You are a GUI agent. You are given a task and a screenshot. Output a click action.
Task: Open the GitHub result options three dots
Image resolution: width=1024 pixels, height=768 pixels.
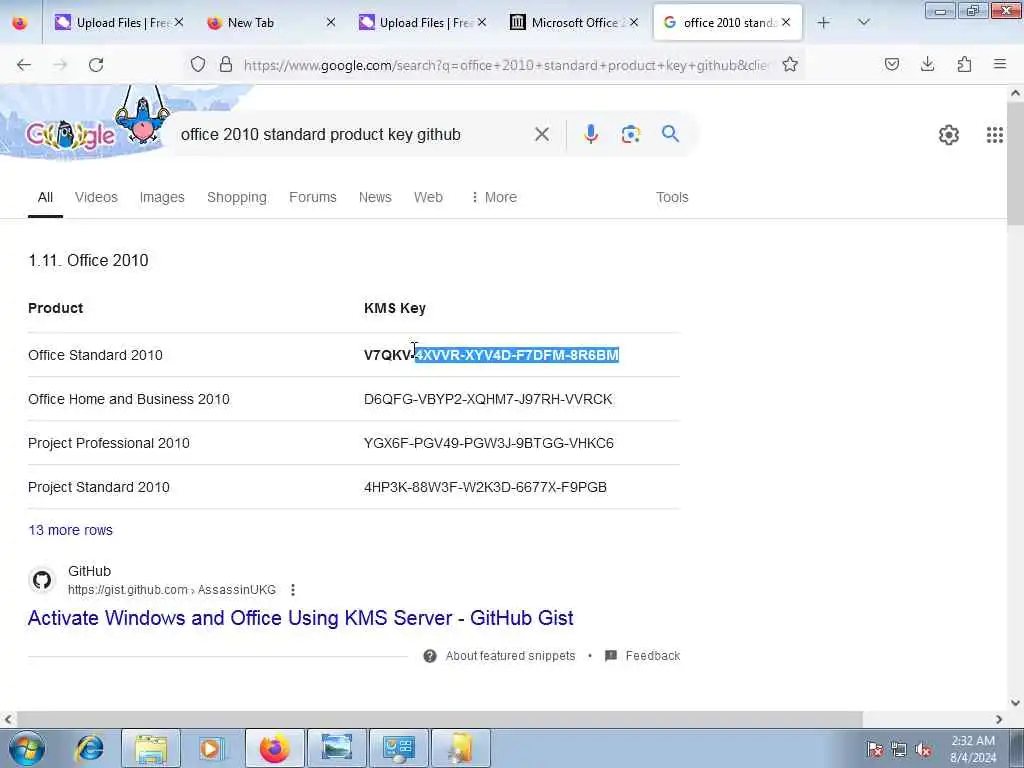(x=293, y=590)
